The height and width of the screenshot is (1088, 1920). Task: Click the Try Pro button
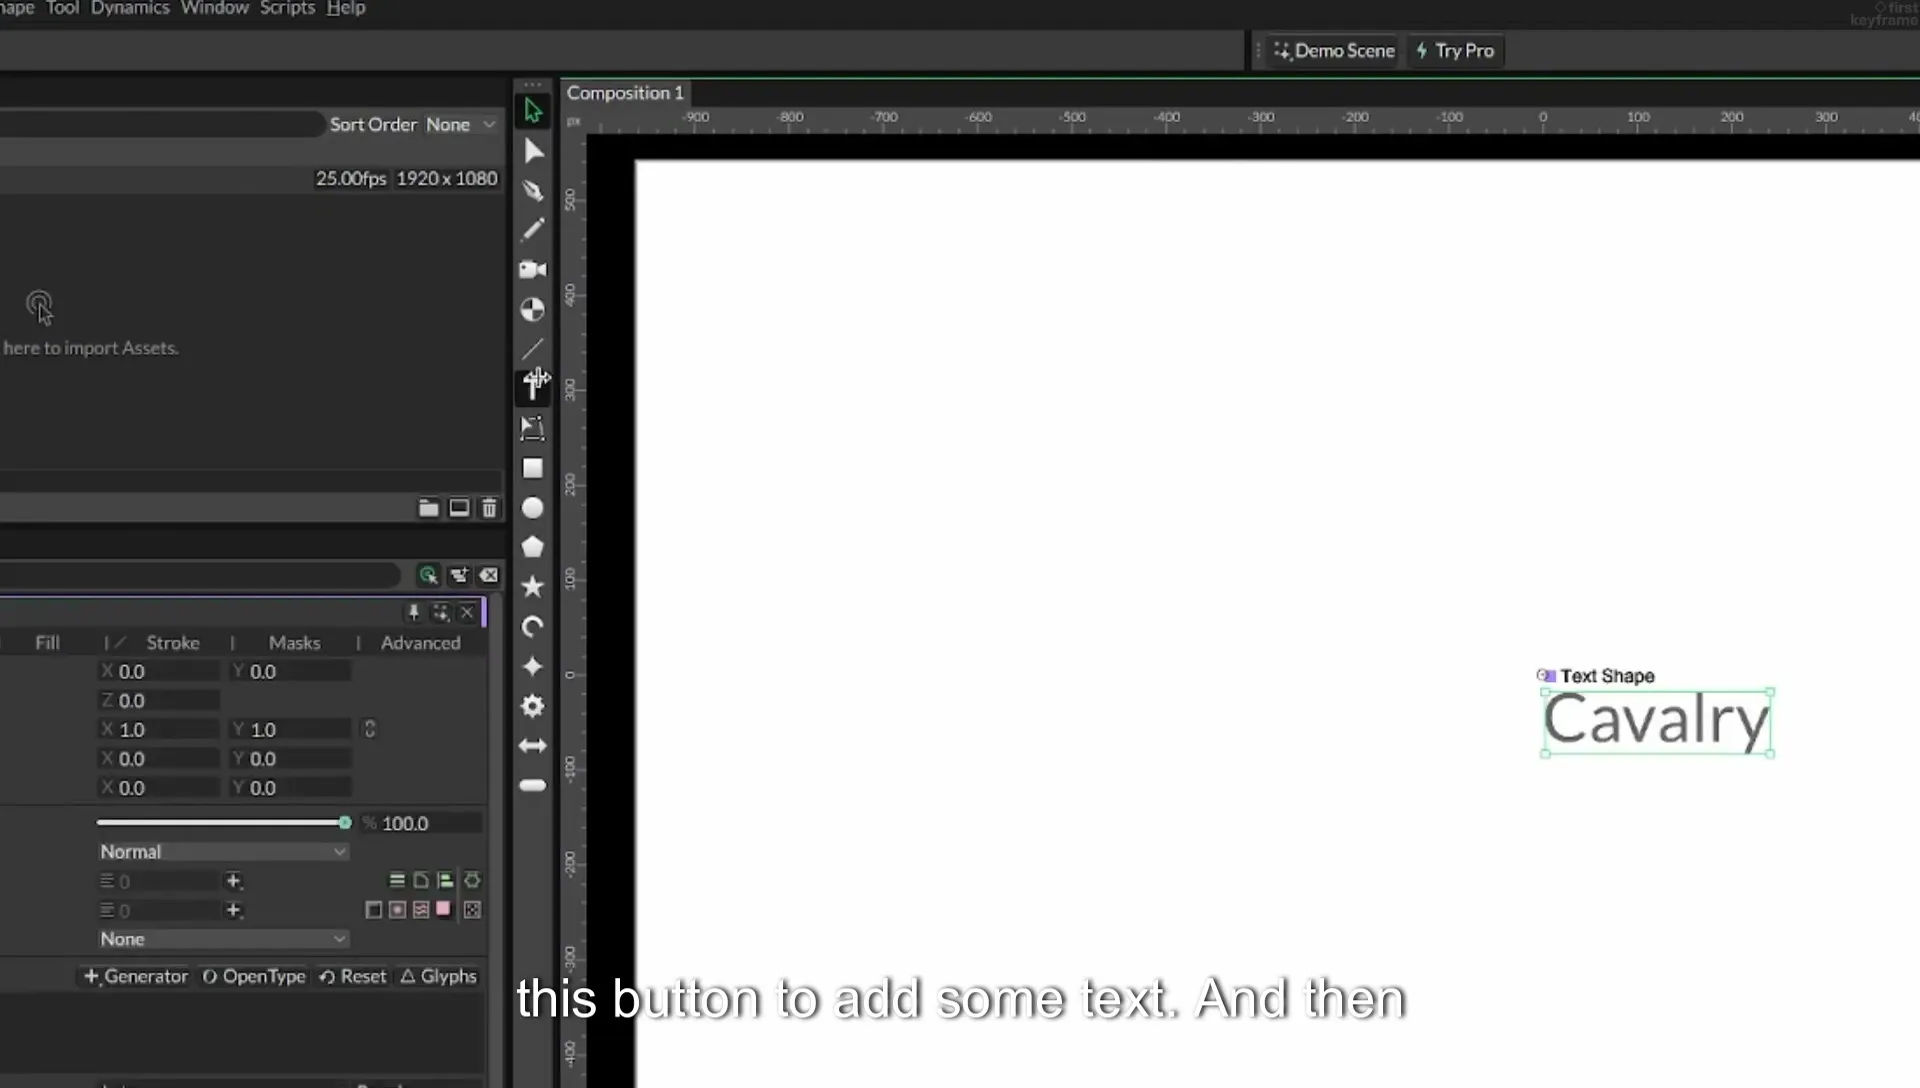coord(1456,51)
